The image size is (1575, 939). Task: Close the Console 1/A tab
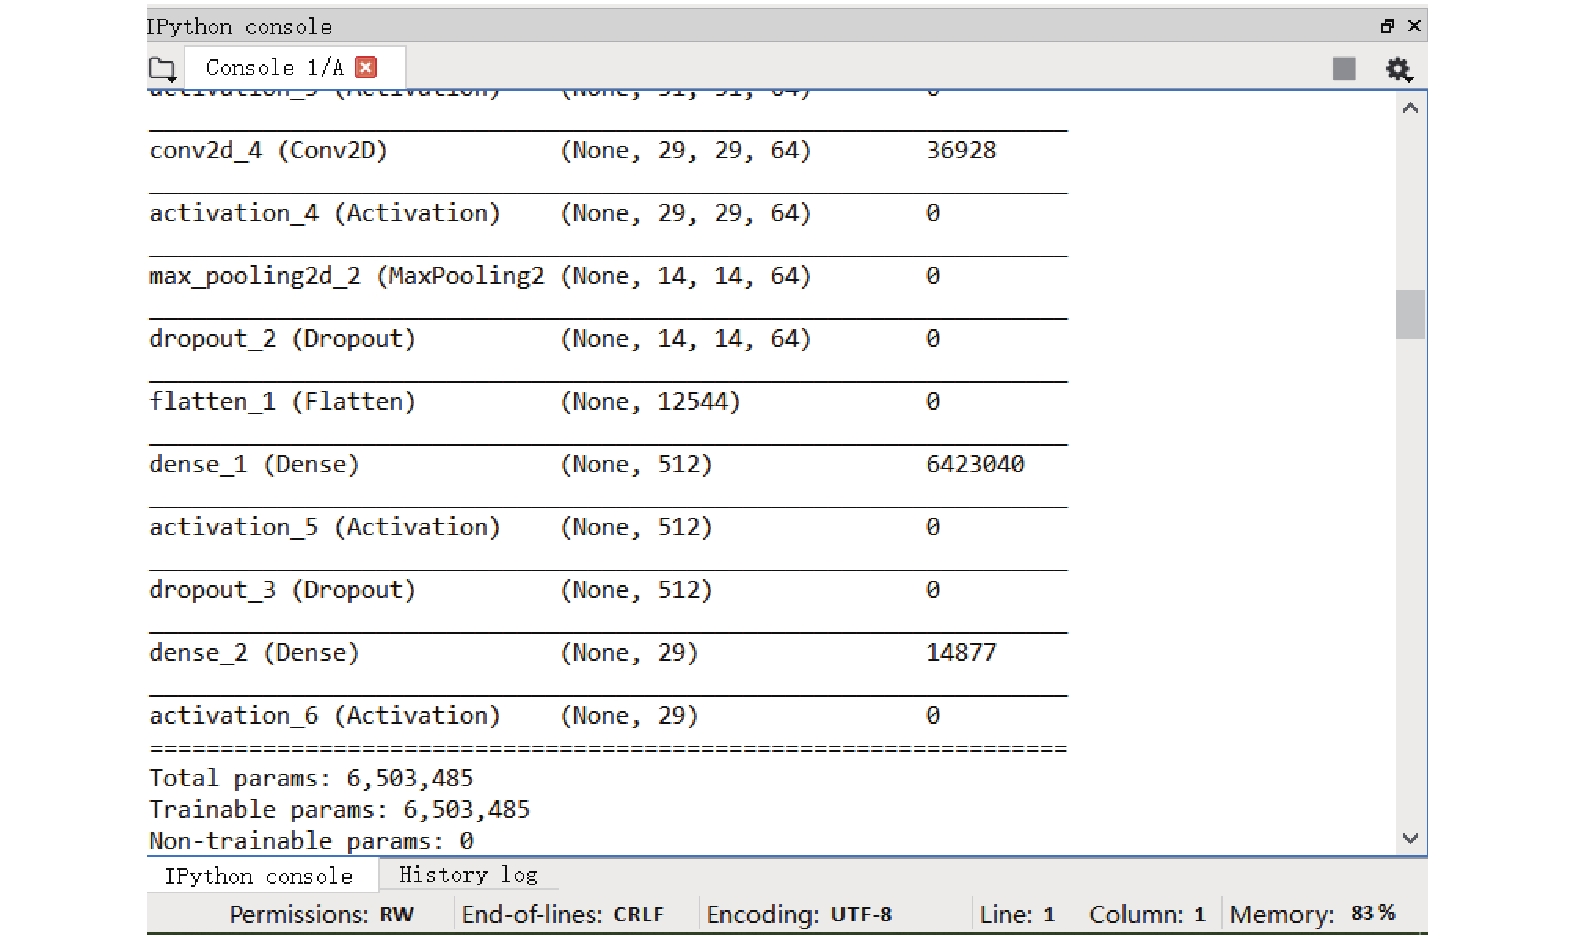(x=367, y=67)
